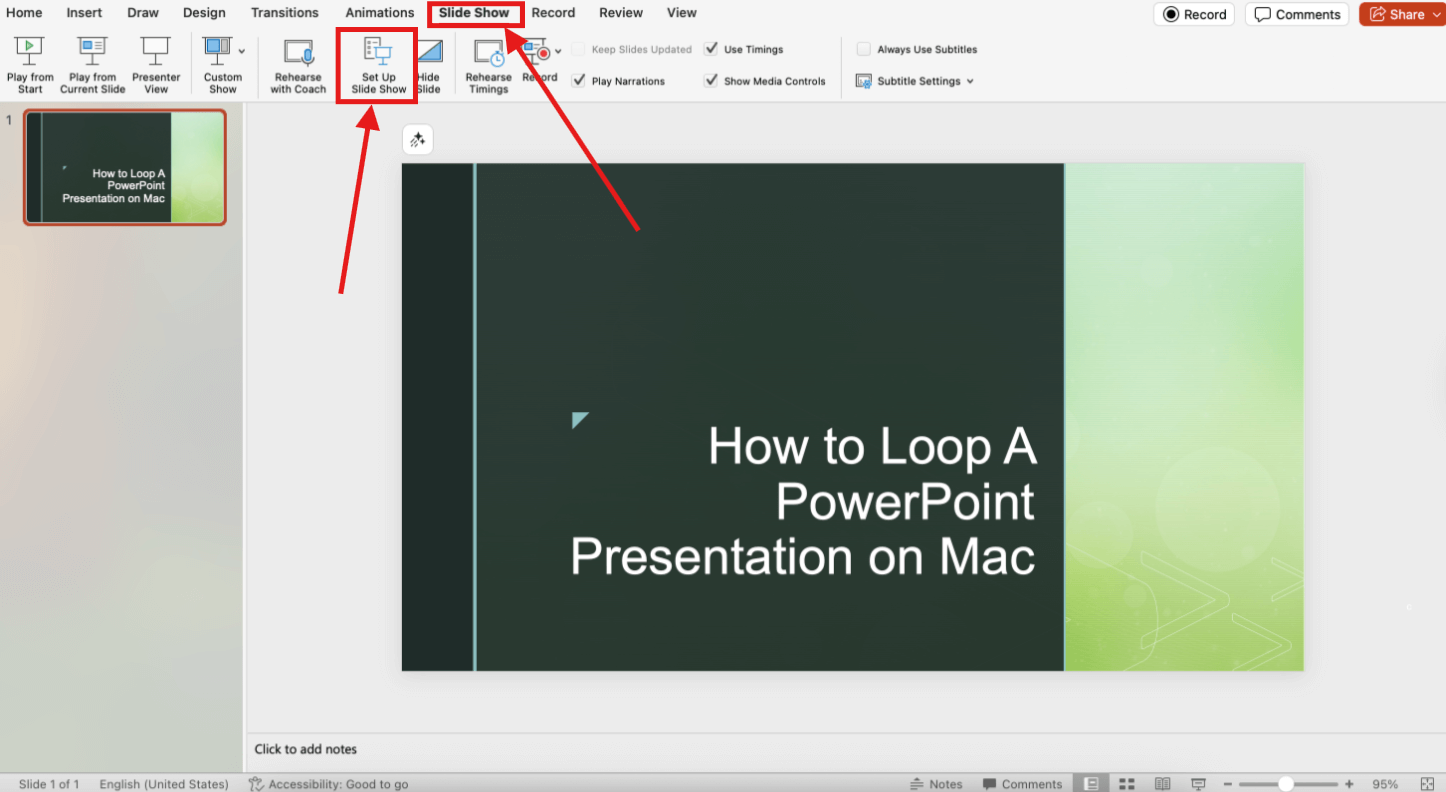Open the View tab
Viewport: 1446px width, 792px height.
(682, 13)
